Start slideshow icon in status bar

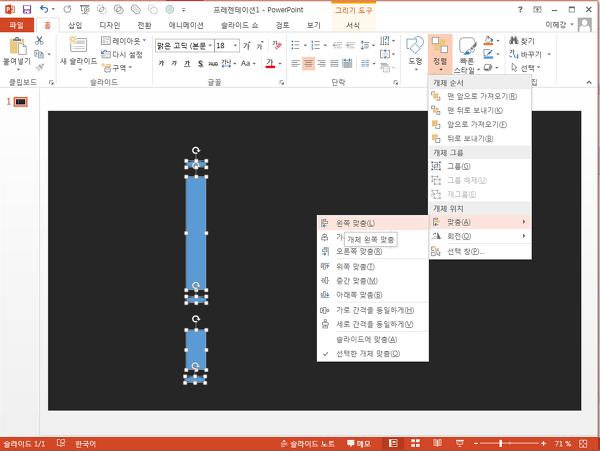click(460, 444)
